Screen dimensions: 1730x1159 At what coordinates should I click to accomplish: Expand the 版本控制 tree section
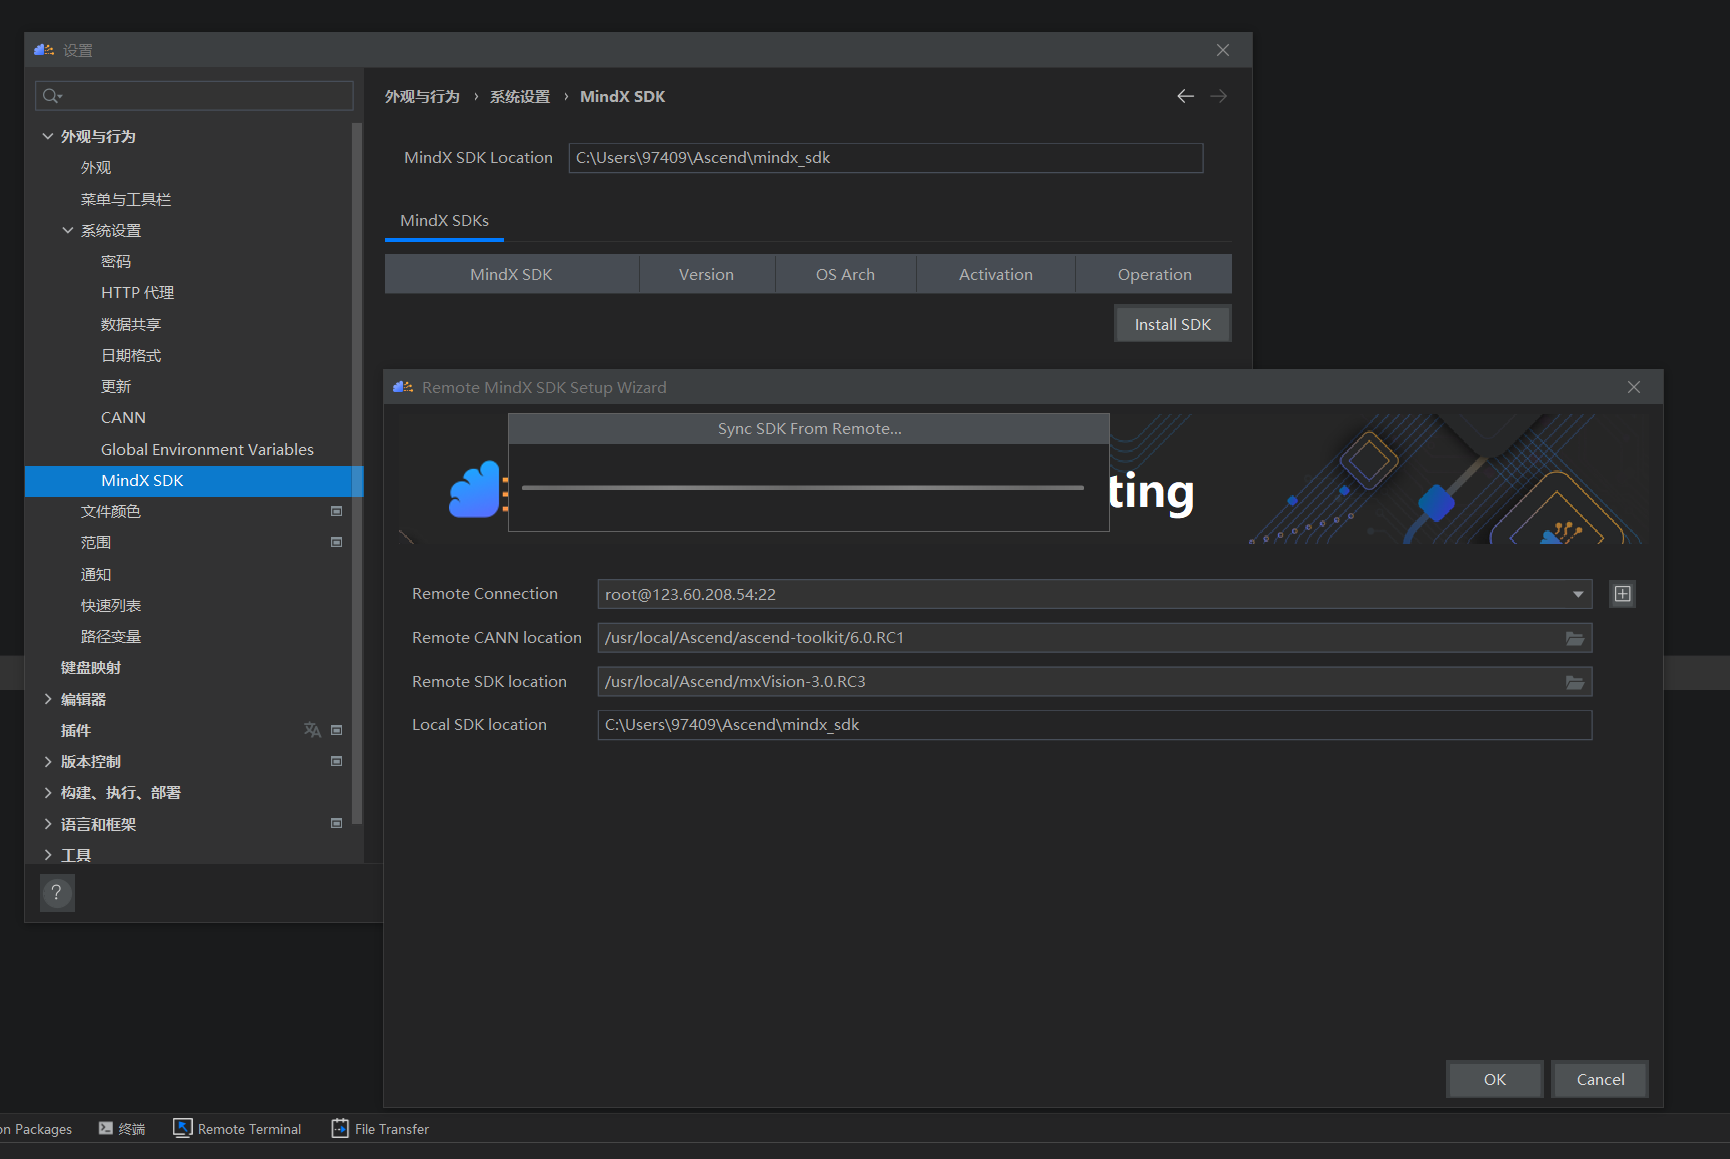pos(47,761)
